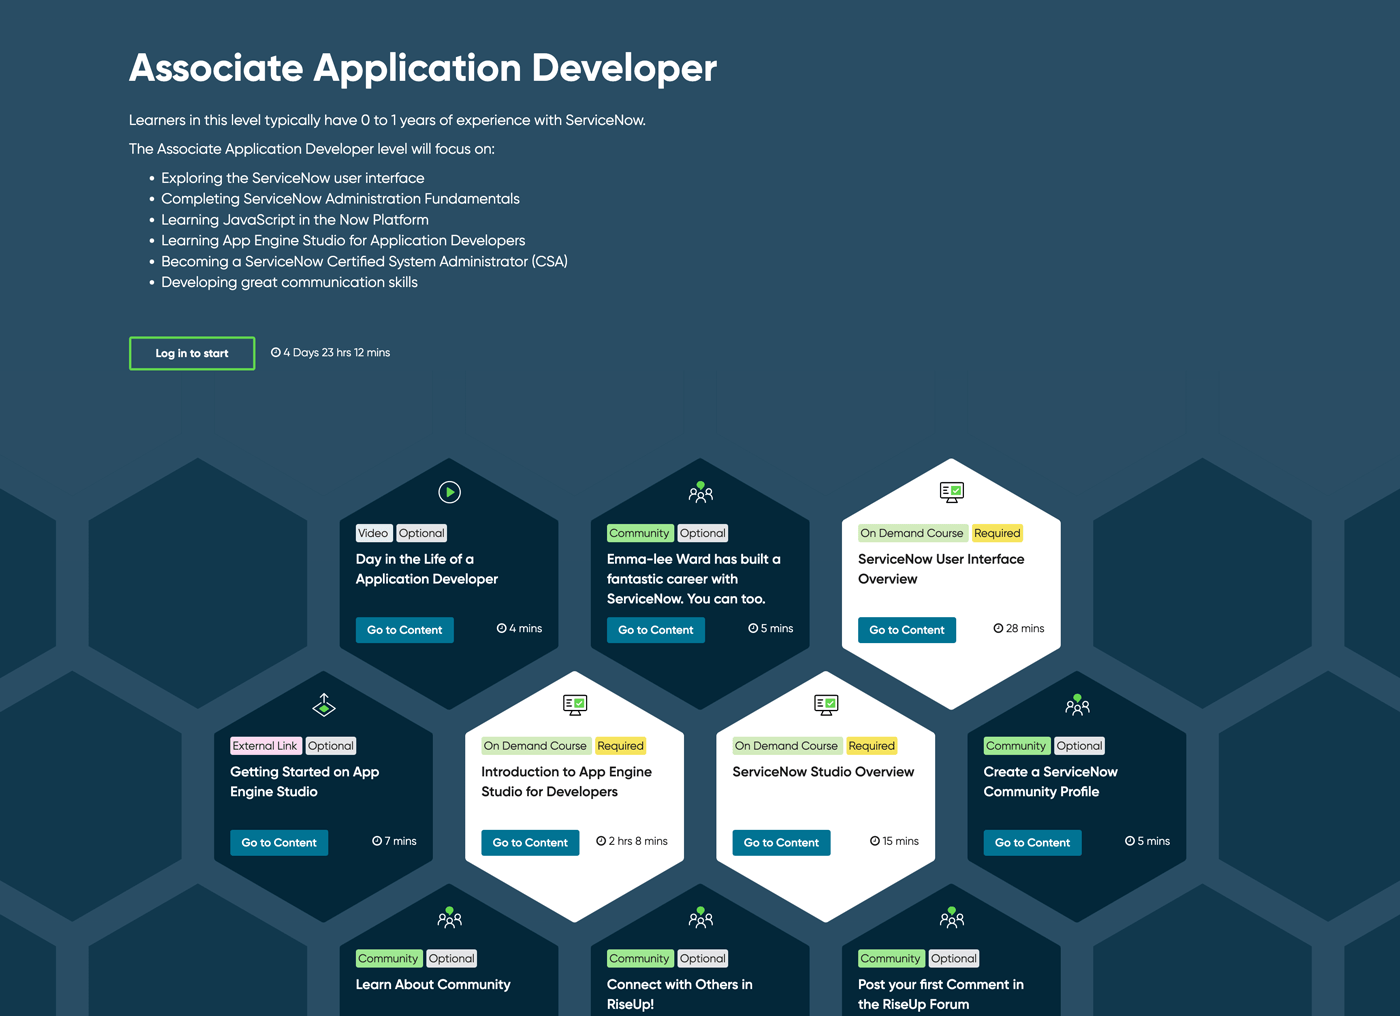The height and width of the screenshot is (1016, 1400).
Task: Click the course icon above Introduction to App Engine Studio
Action: pyautogui.click(x=575, y=705)
